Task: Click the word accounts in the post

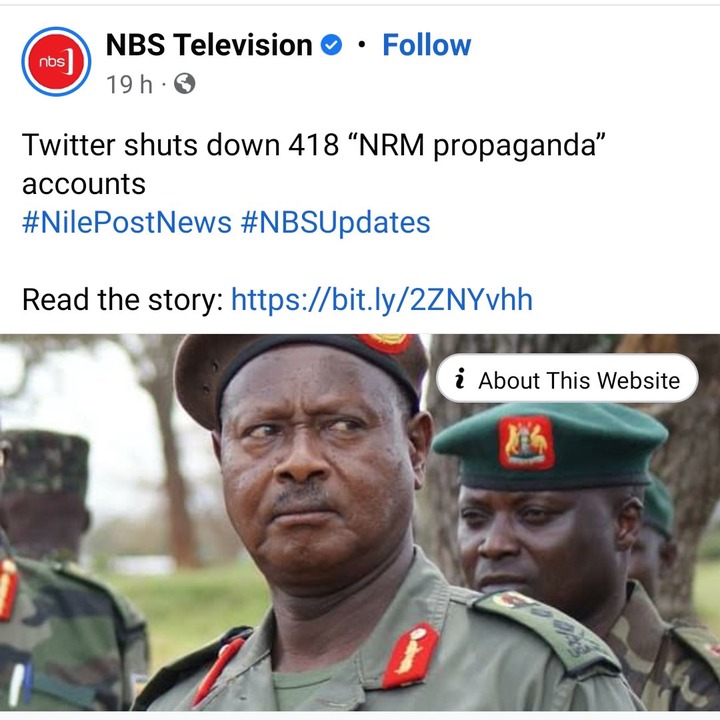Action: pos(84,184)
